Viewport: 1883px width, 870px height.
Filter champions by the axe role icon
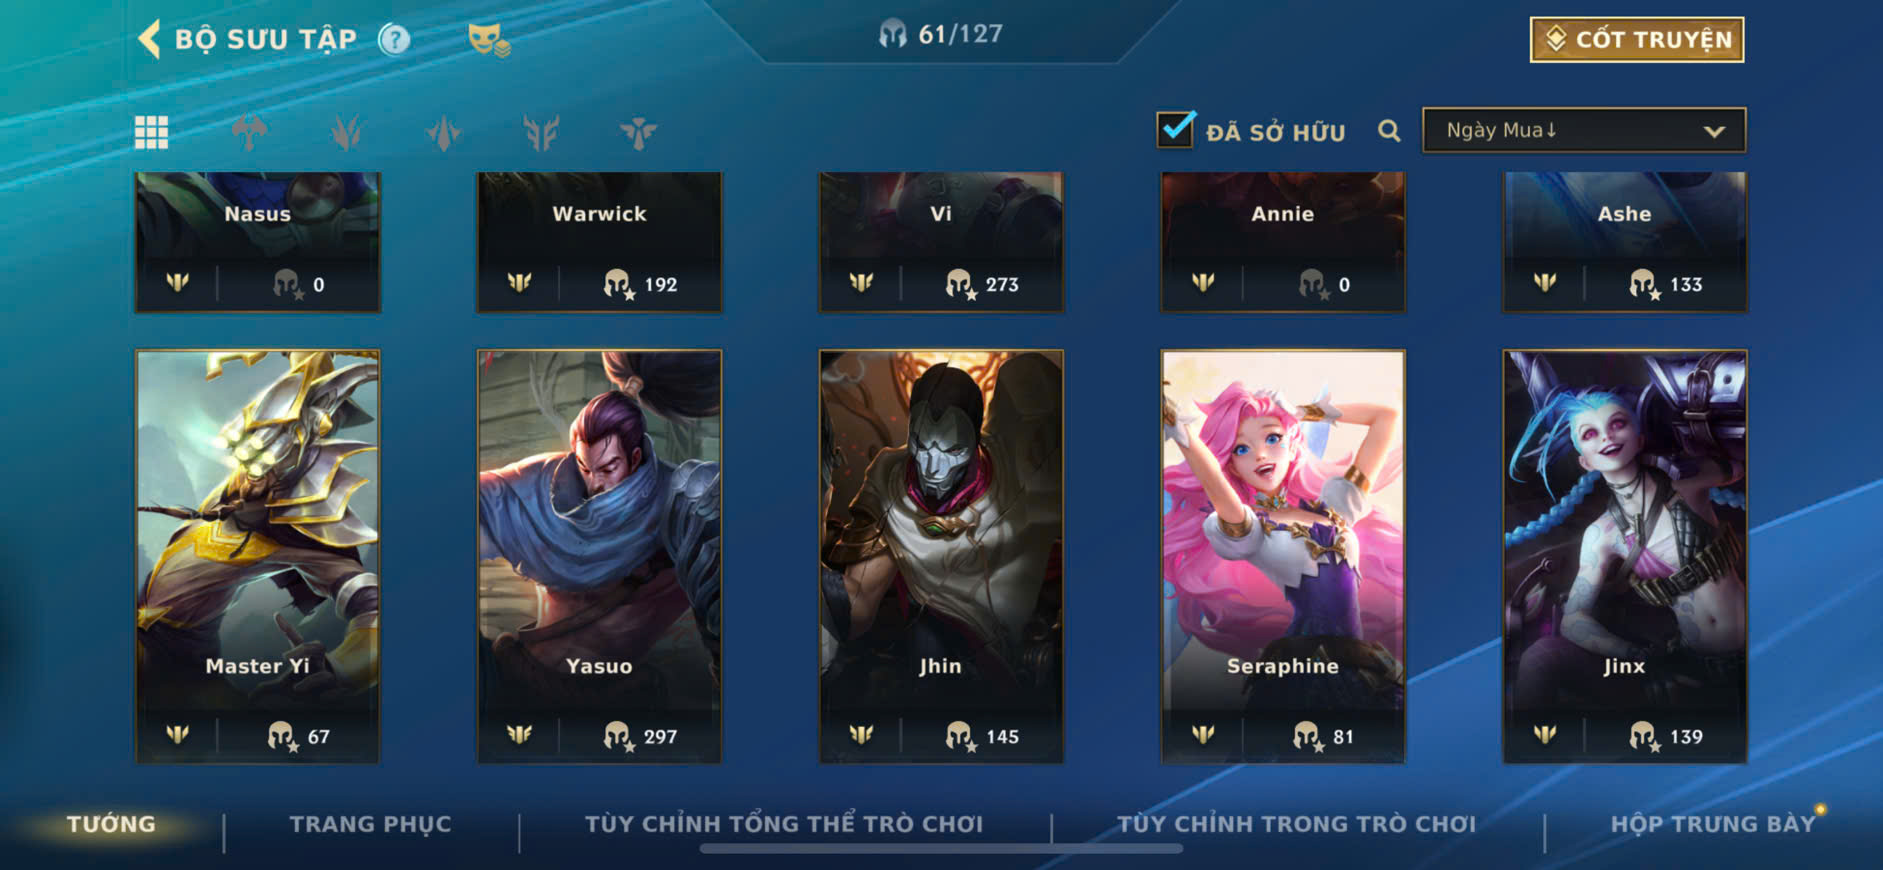coord(249,132)
